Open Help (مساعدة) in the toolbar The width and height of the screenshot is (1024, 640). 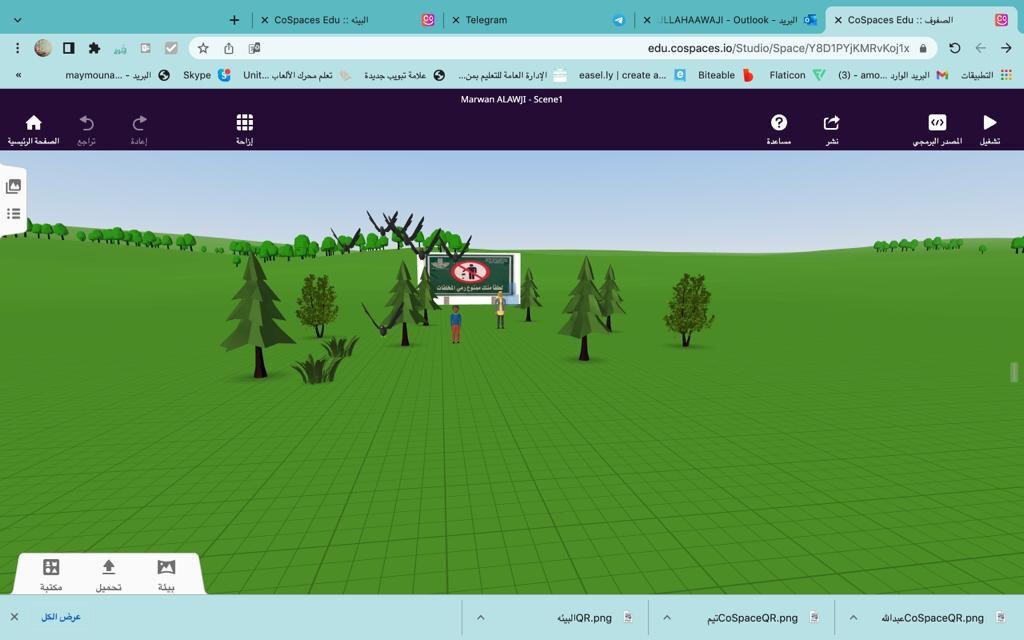(x=779, y=128)
